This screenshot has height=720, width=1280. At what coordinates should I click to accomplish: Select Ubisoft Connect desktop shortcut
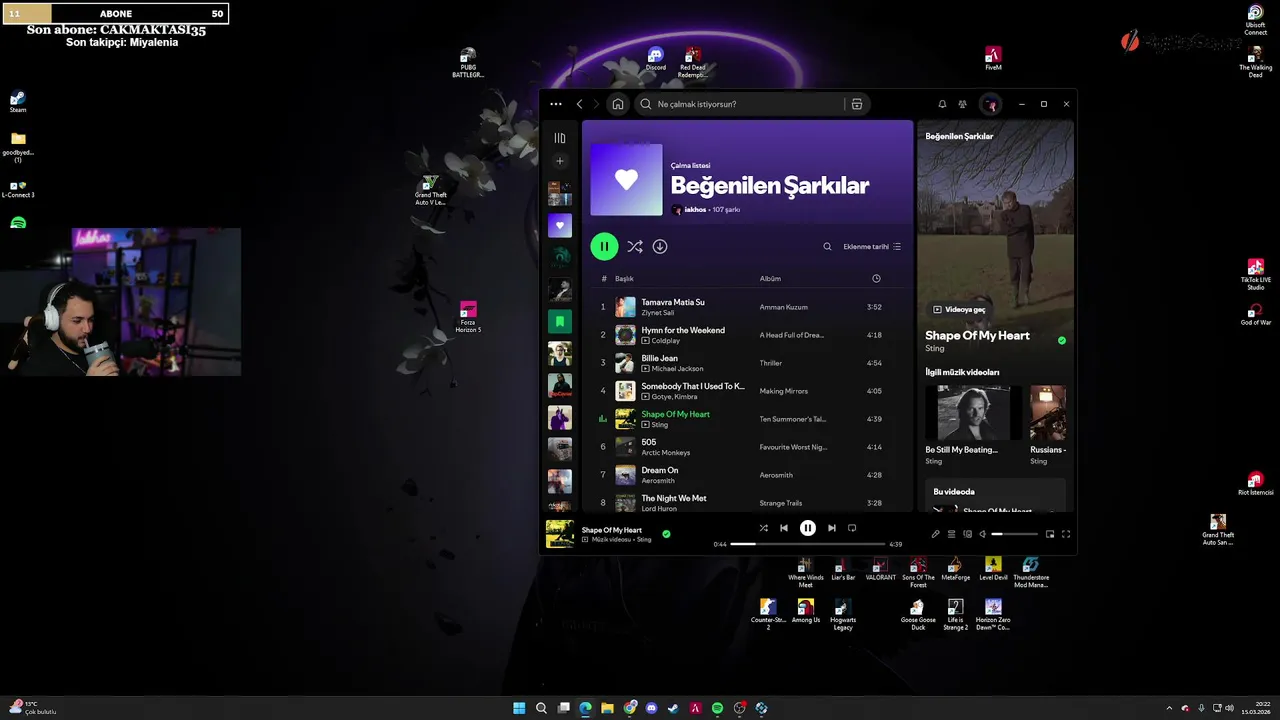point(1256,21)
